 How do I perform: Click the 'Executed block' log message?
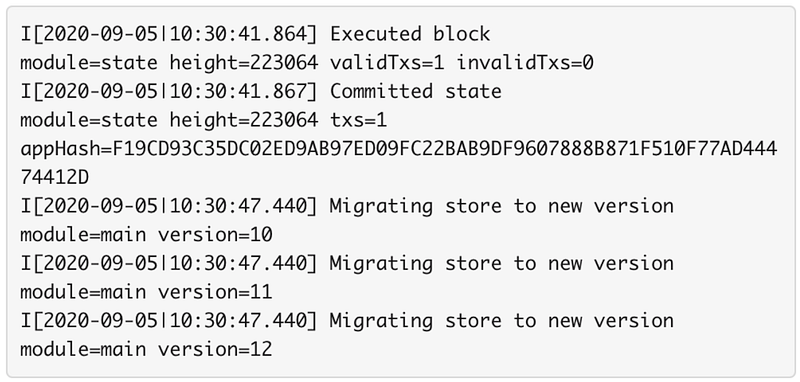[410, 34]
